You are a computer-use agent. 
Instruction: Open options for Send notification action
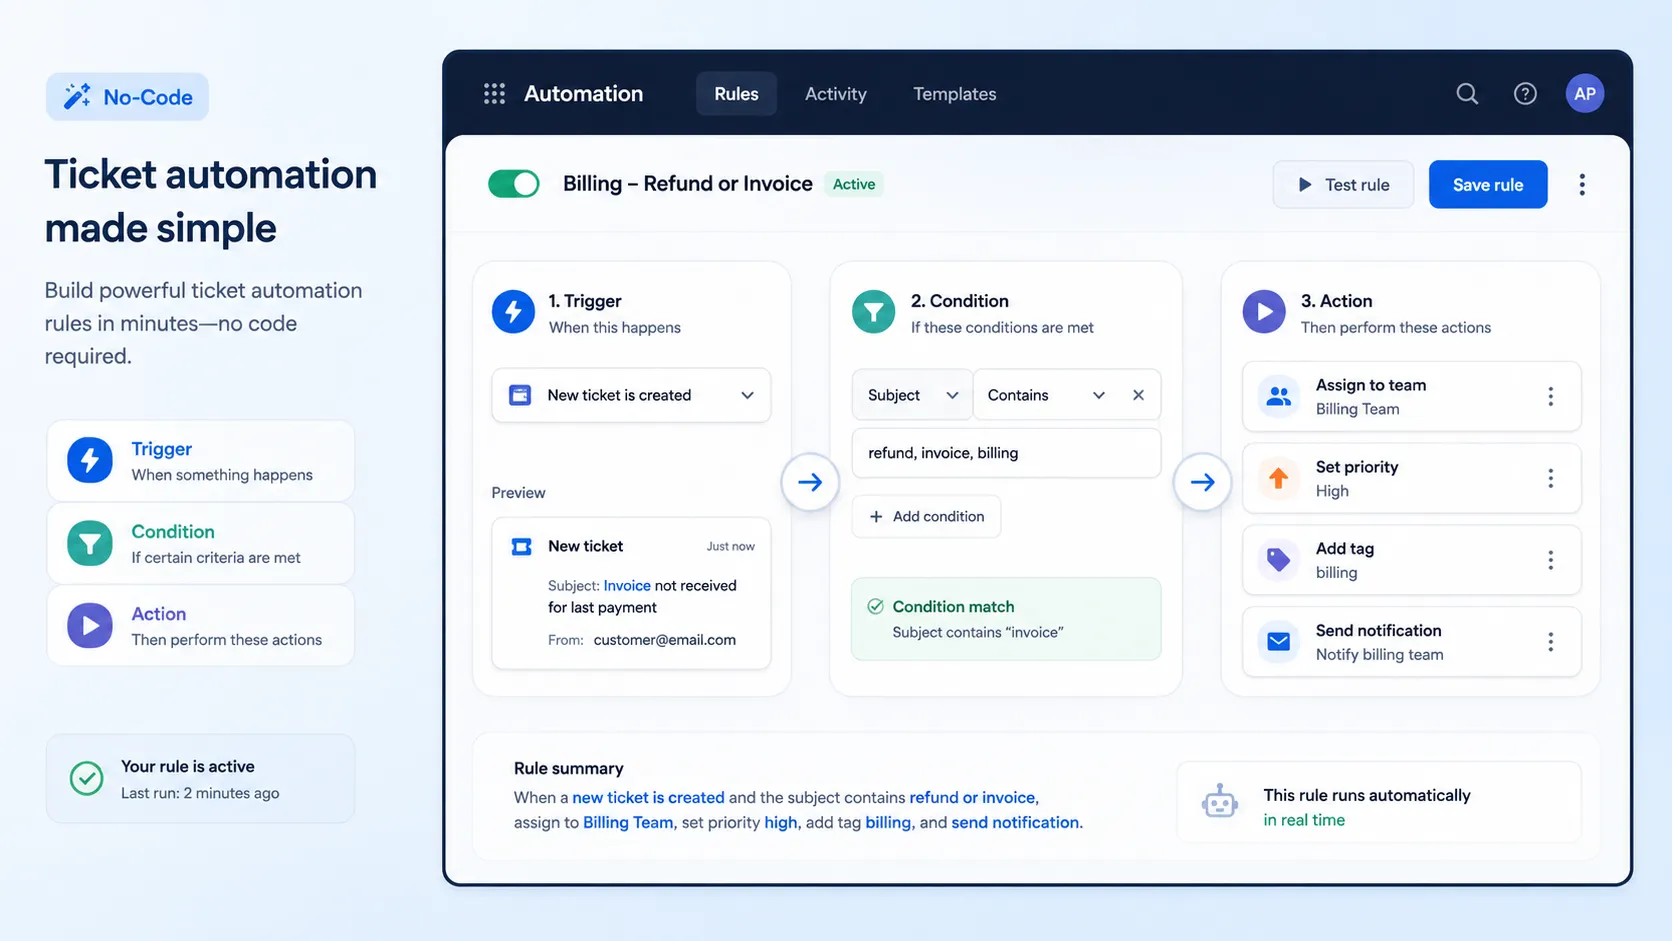(x=1551, y=642)
